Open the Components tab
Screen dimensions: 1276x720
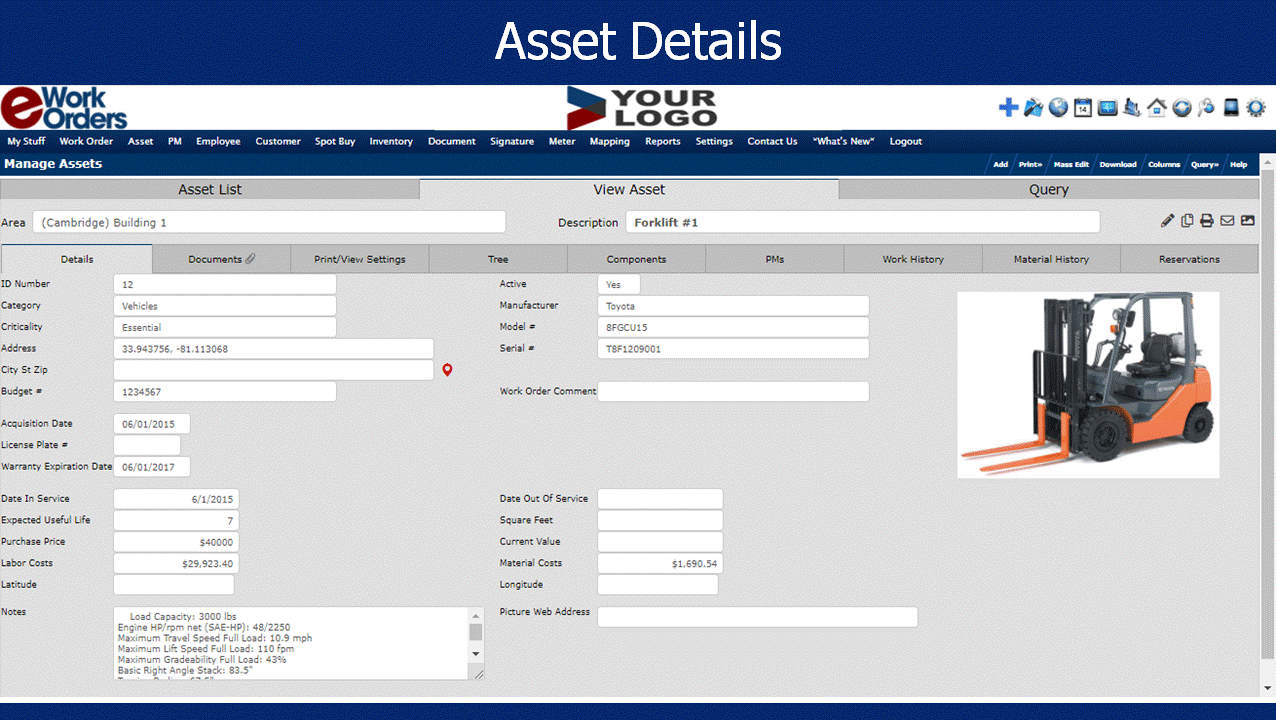[636, 259]
